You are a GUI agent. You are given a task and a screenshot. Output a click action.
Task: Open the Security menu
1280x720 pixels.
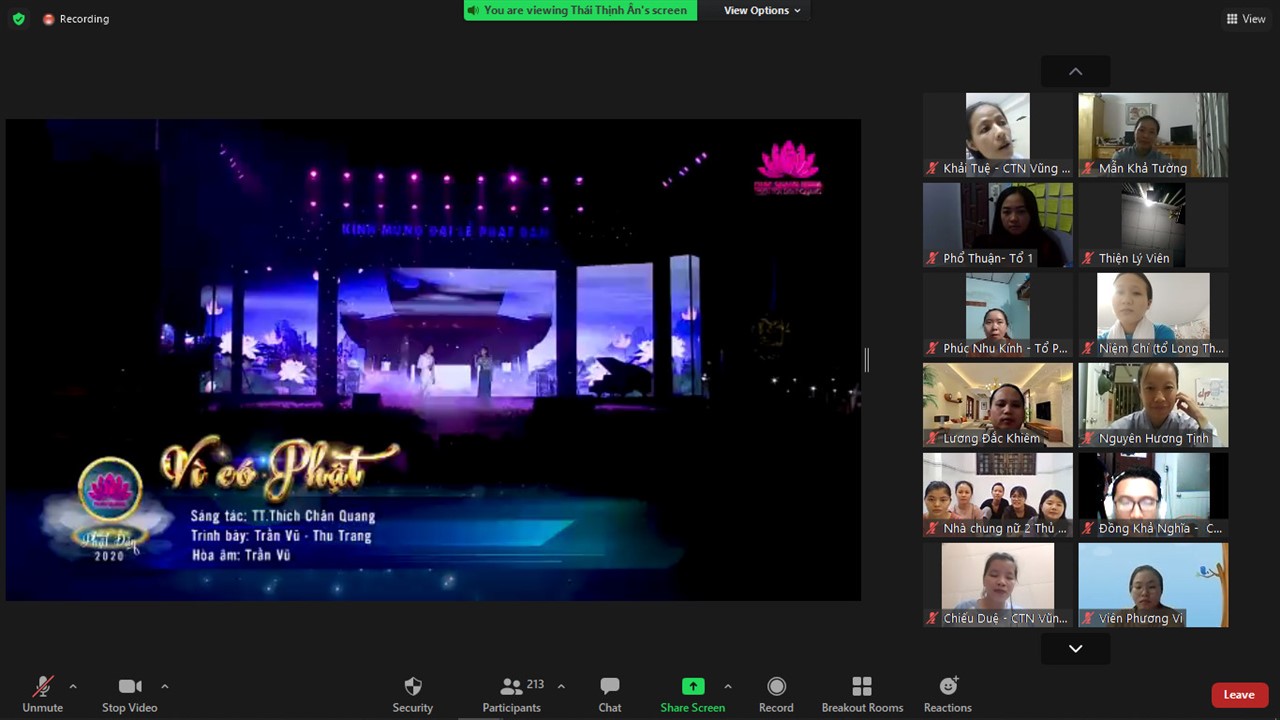click(x=412, y=694)
